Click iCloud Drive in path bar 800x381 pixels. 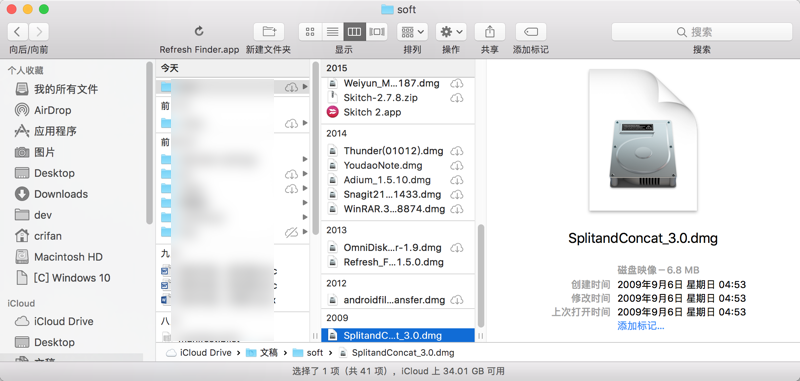click(x=199, y=352)
